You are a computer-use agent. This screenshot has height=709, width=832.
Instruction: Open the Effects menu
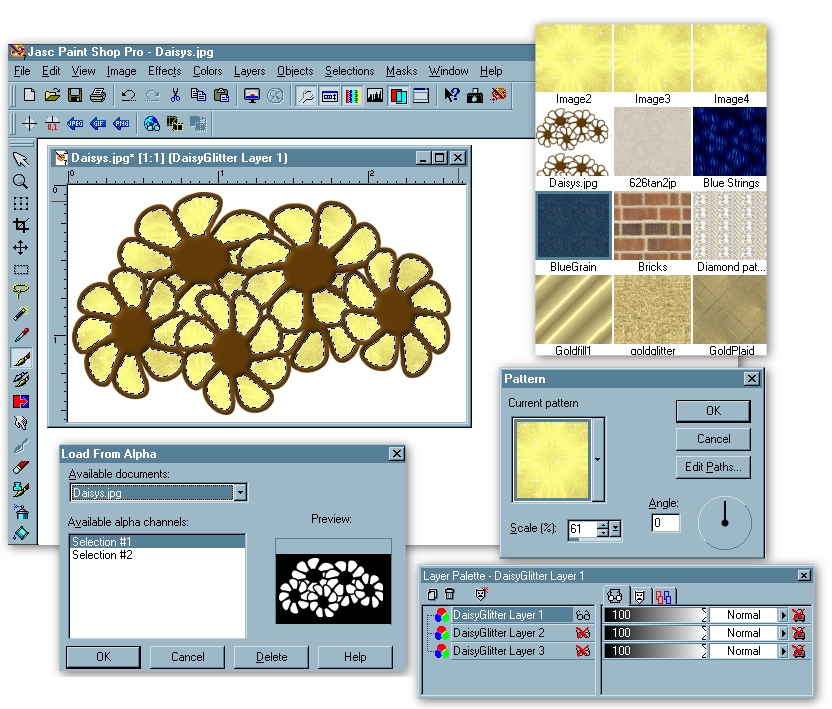tap(164, 71)
